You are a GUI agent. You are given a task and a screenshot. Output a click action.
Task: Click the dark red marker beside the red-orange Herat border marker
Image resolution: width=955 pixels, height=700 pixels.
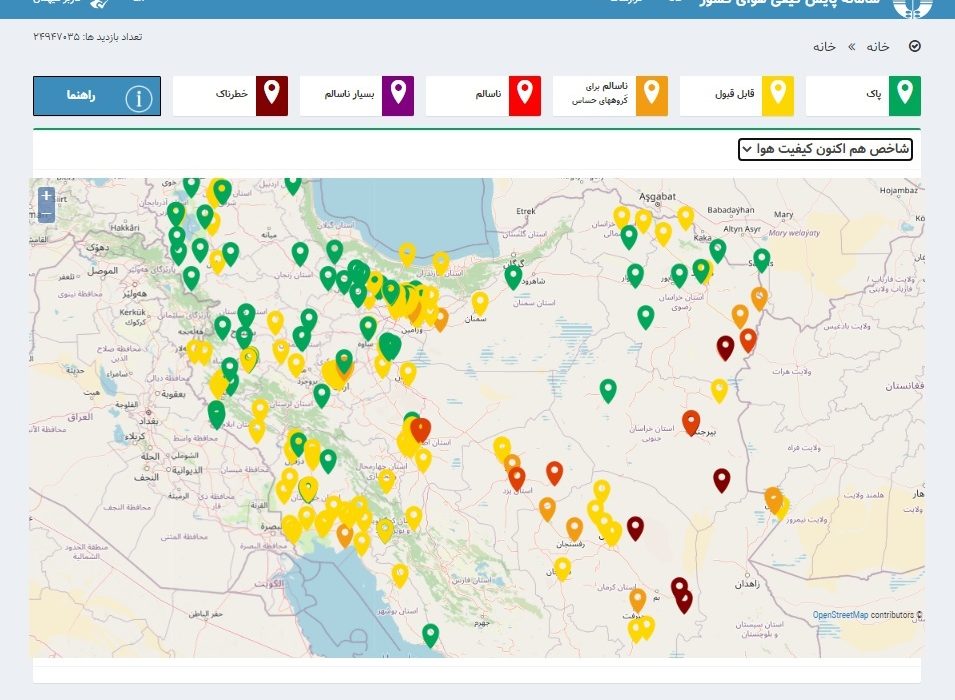click(x=725, y=347)
